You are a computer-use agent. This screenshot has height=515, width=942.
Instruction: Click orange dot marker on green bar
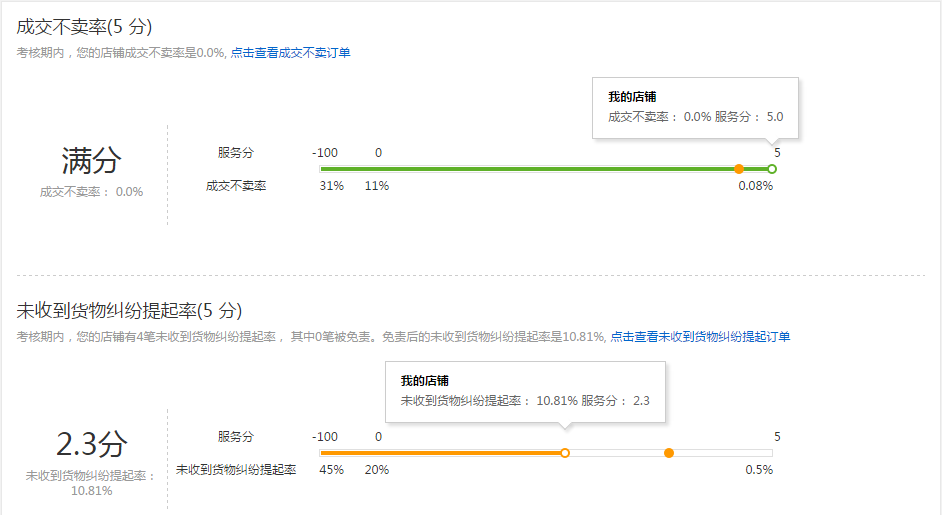click(x=739, y=169)
